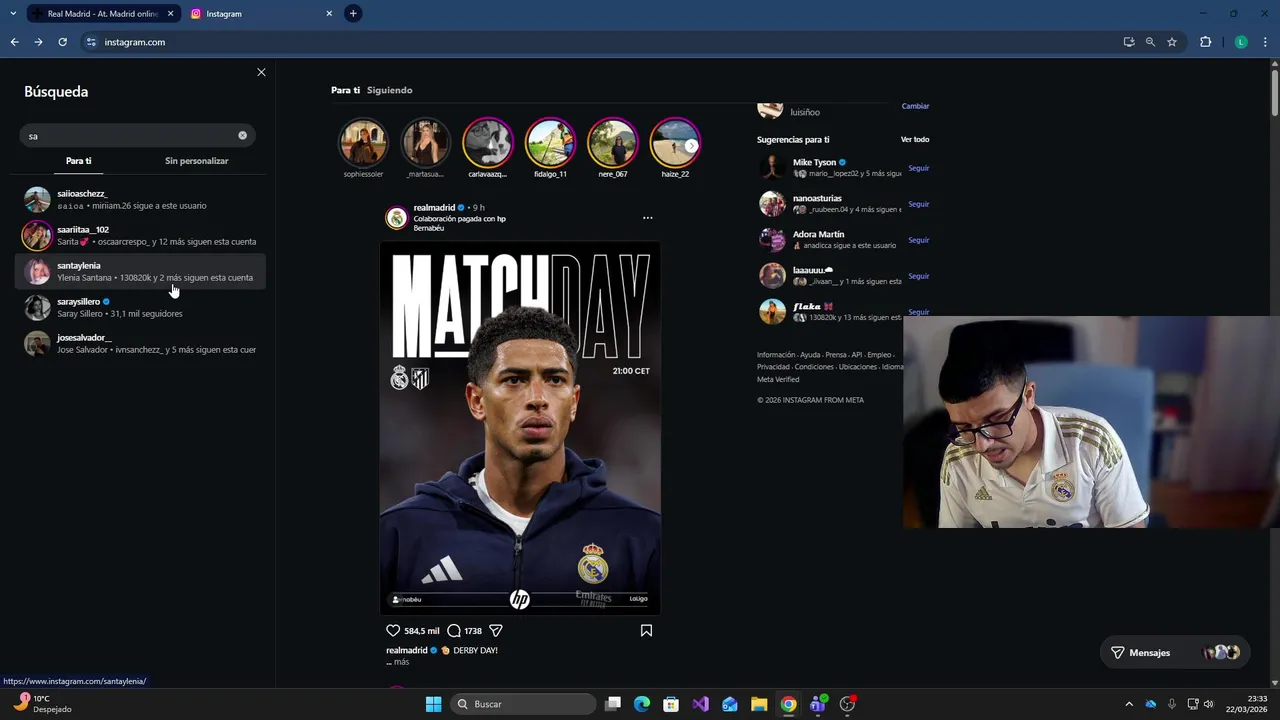This screenshot has height=720, width=1280.
Task: Open Chrome tab search dropdown
Action: click(x=13, y=14)
